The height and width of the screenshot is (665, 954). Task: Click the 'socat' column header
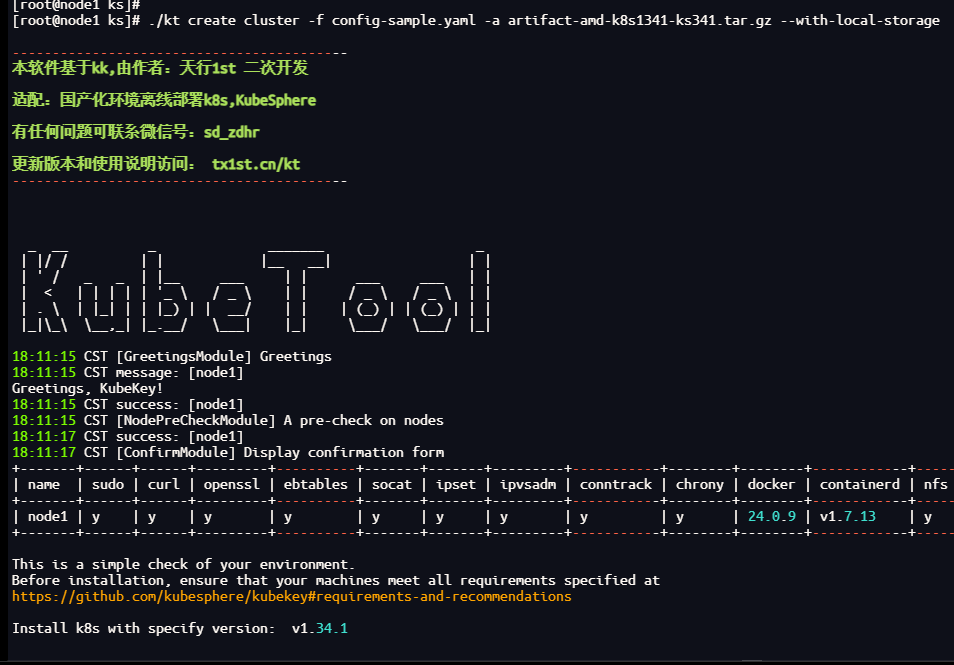point(392,484)
